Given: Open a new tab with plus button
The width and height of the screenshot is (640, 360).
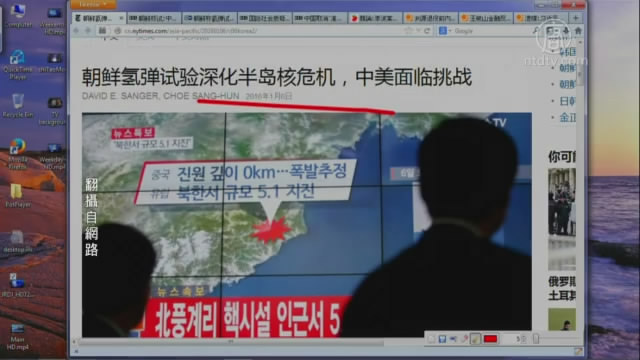Looking at the screenshot, I should pos(576,18).
